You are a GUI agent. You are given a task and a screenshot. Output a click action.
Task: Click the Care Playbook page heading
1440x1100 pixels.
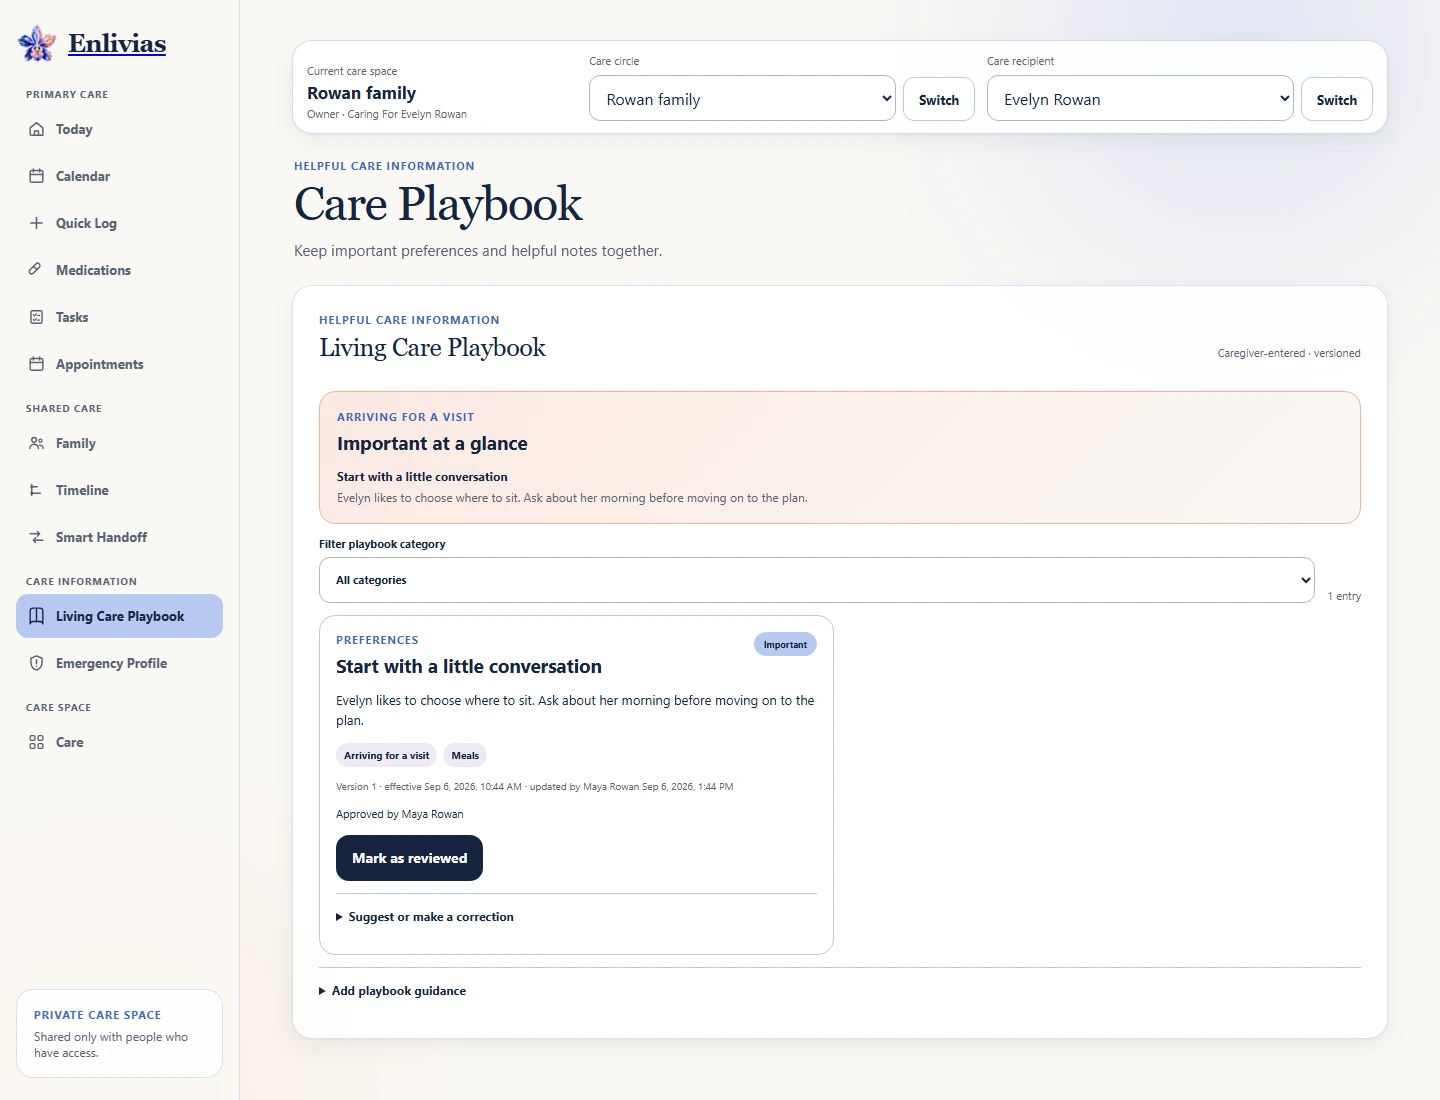[438, 204]
